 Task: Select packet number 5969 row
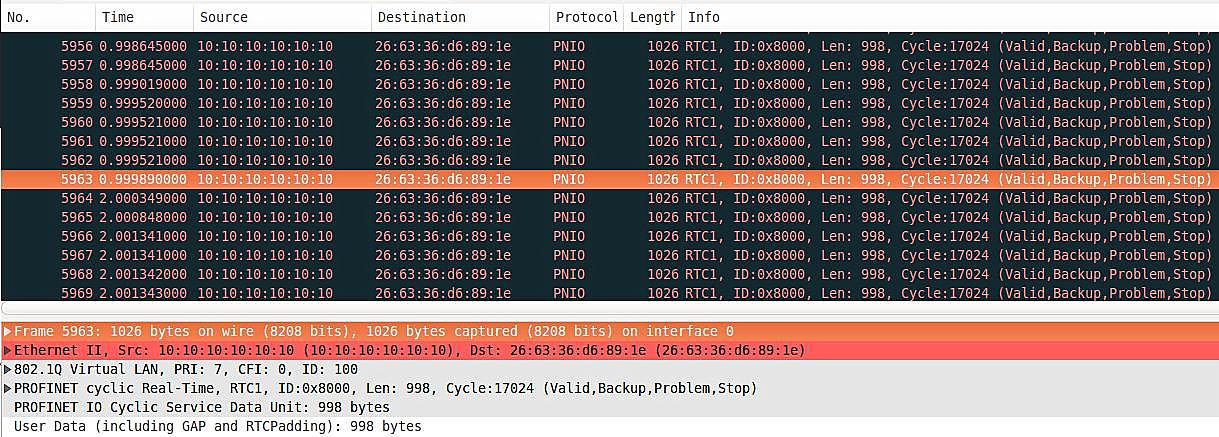tap(400, 293)
